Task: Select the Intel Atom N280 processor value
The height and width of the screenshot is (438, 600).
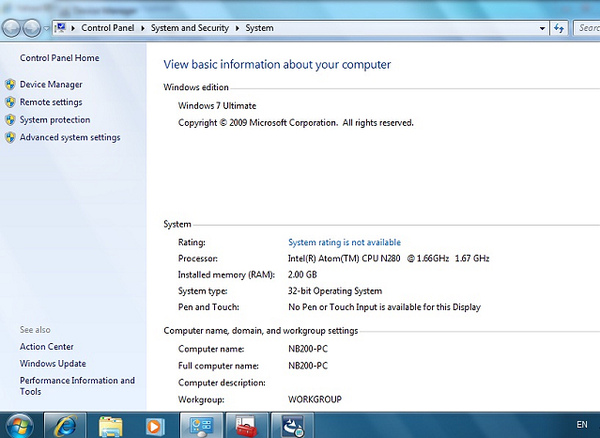Action: [388, 259]
